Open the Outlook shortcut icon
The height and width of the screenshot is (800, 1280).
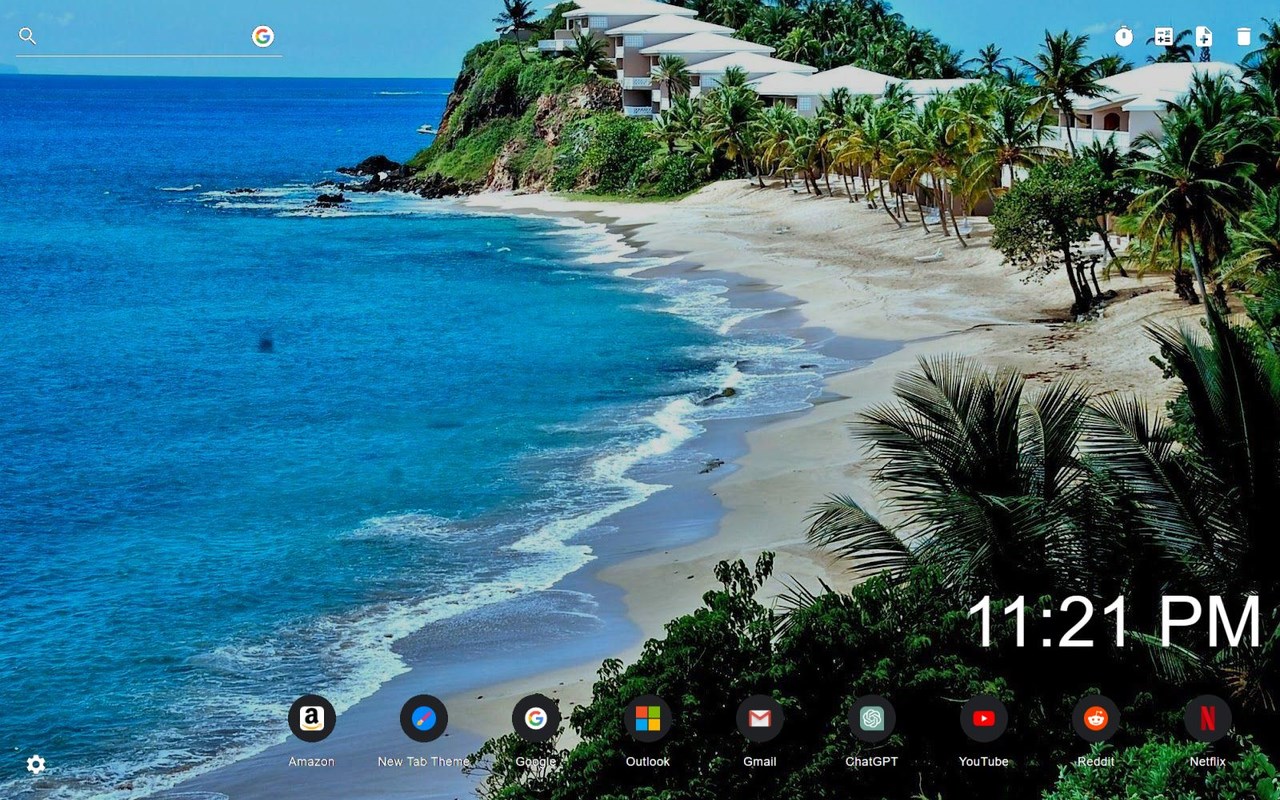click(x=648, y=719)
